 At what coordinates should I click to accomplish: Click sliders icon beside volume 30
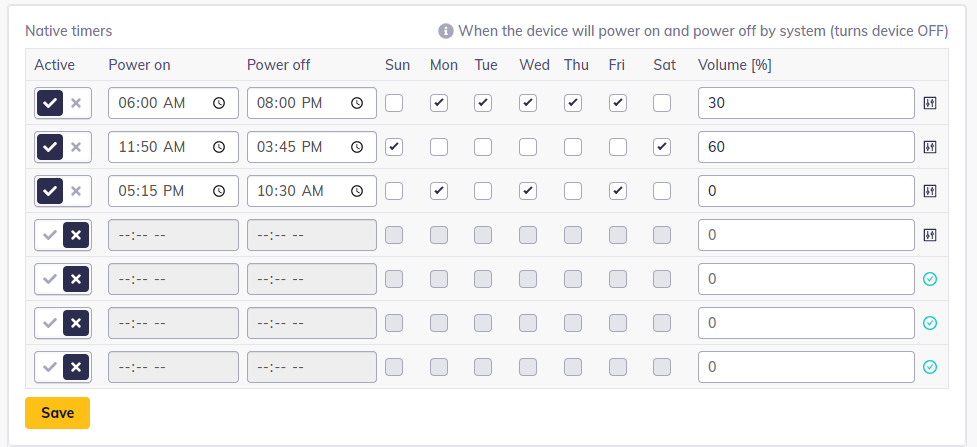tap(929, 103)
